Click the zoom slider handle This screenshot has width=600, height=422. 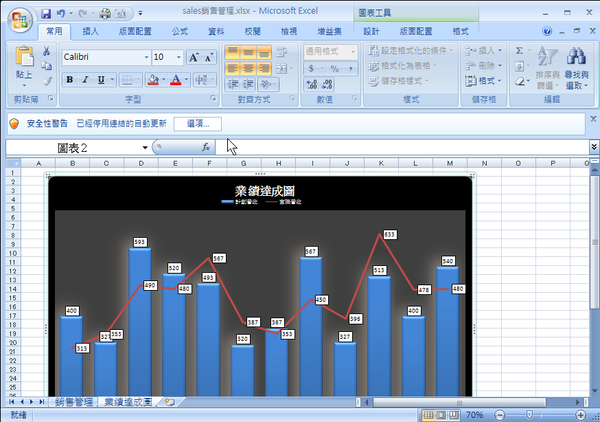(x=529, y=415)
